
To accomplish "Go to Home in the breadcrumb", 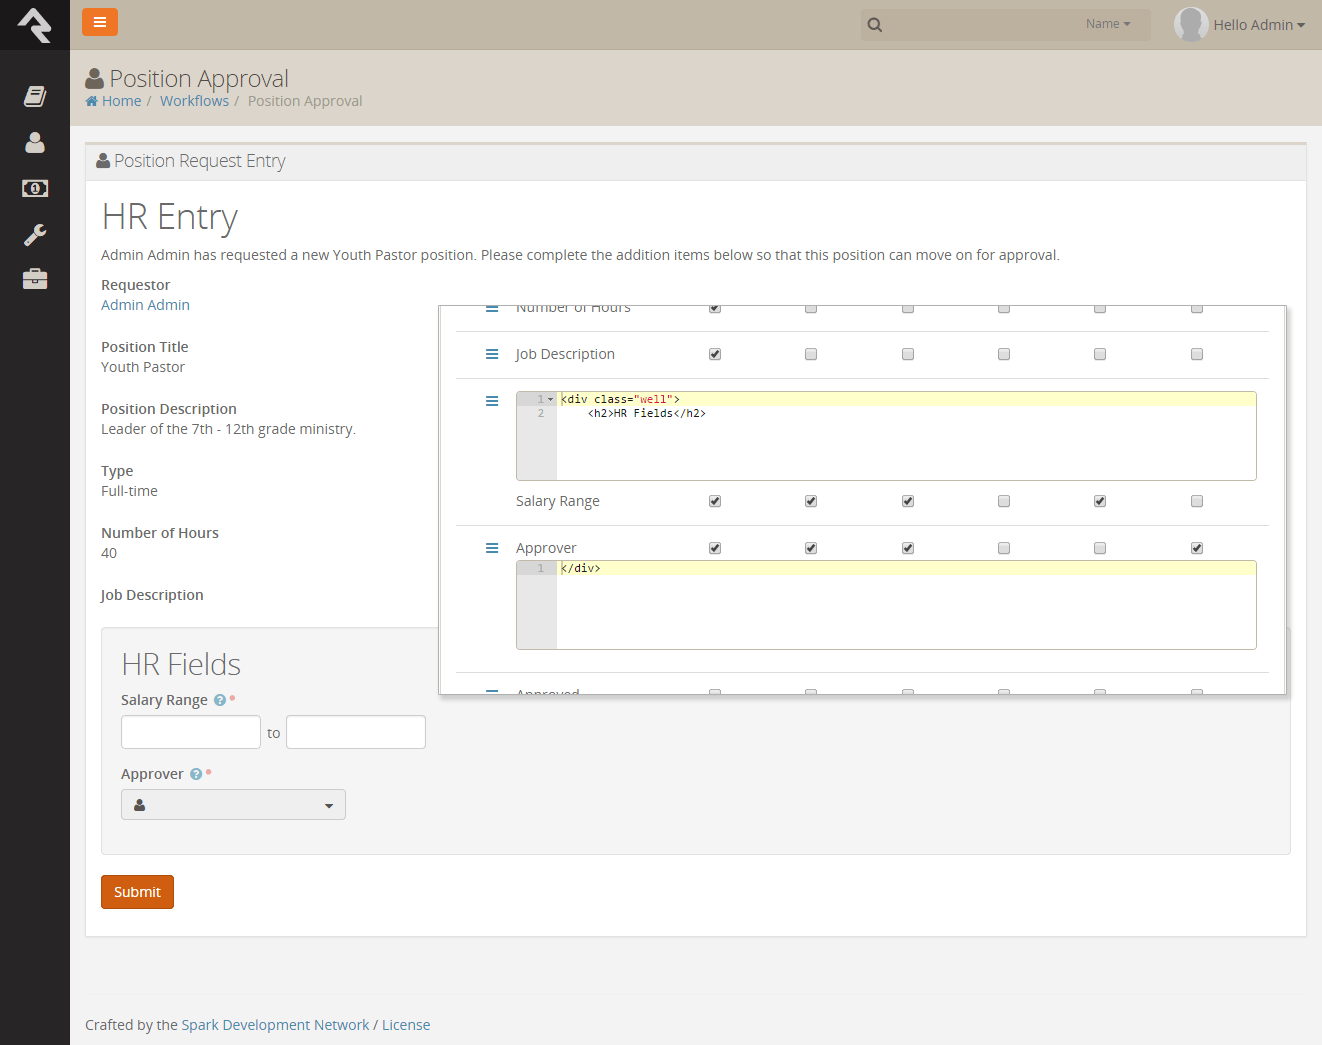I will [x=121, y=101].
